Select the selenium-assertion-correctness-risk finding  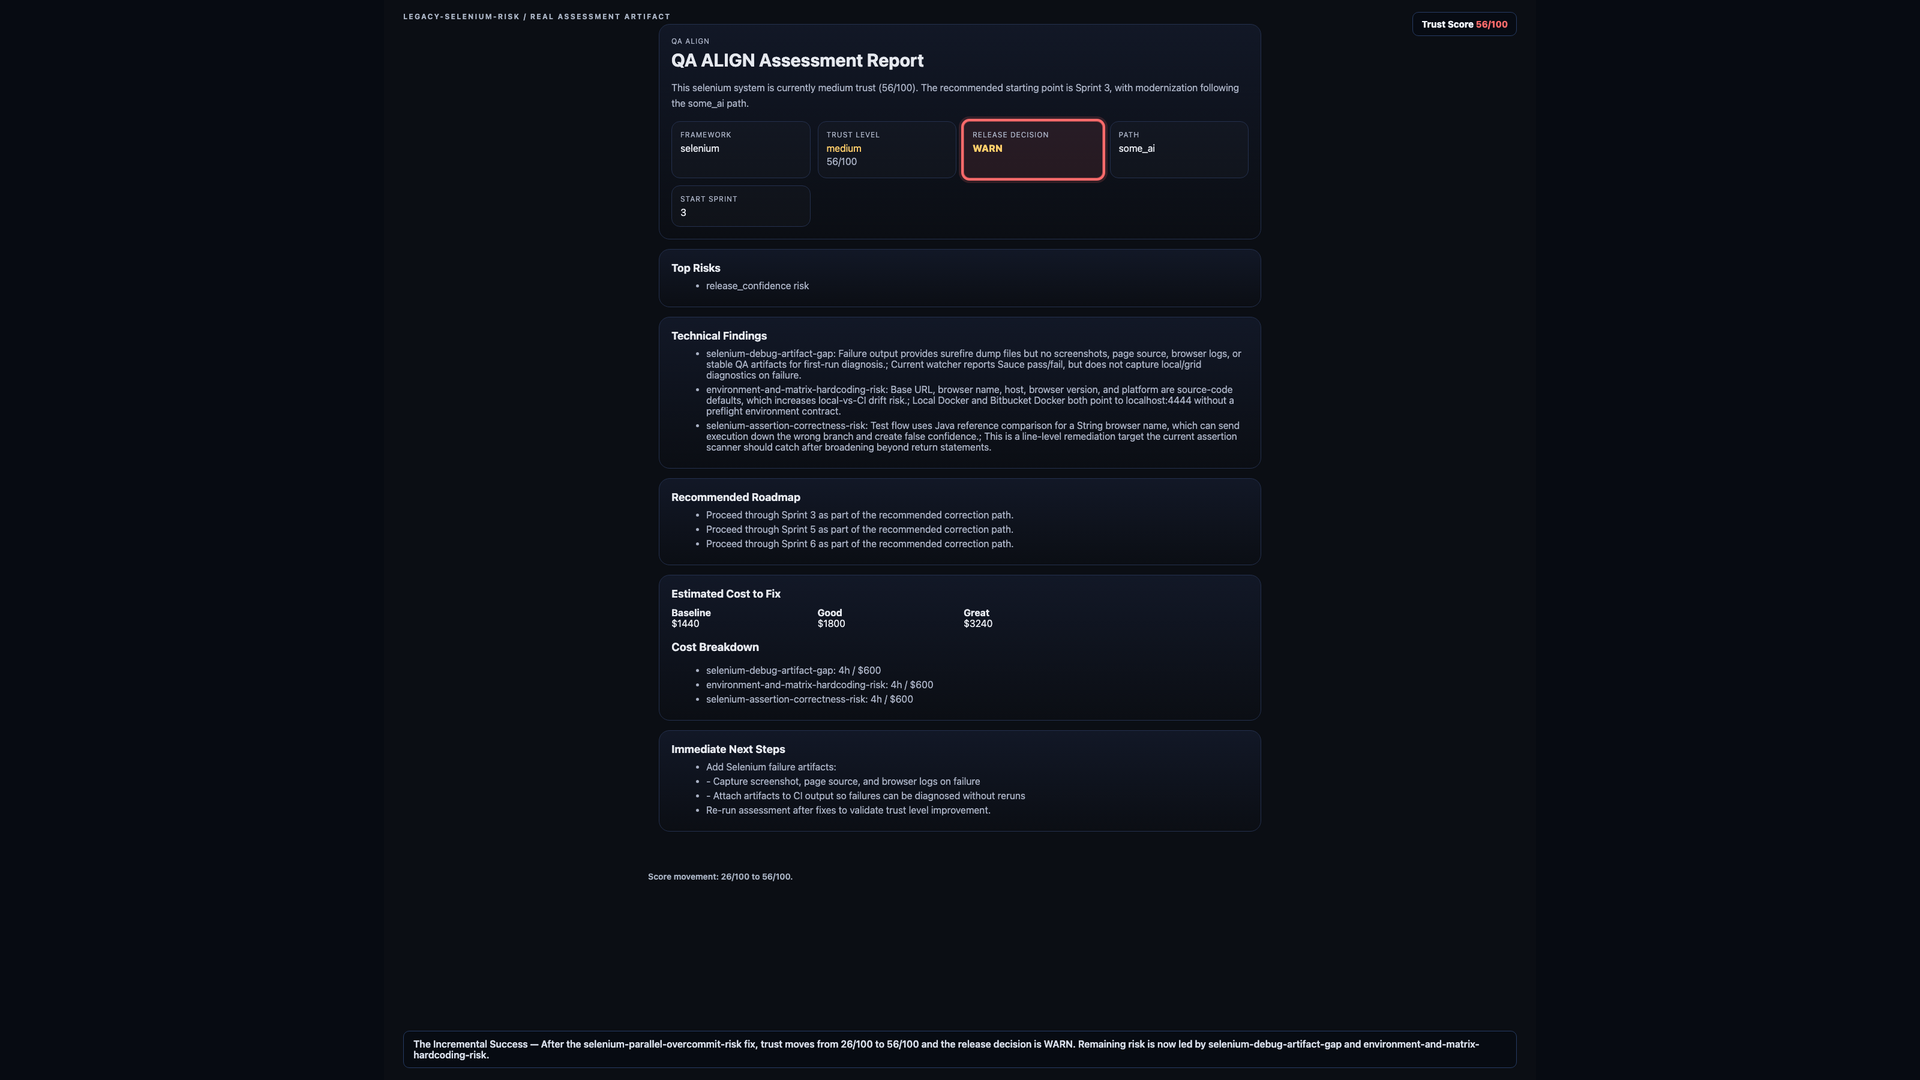click(x=973, y=436)
